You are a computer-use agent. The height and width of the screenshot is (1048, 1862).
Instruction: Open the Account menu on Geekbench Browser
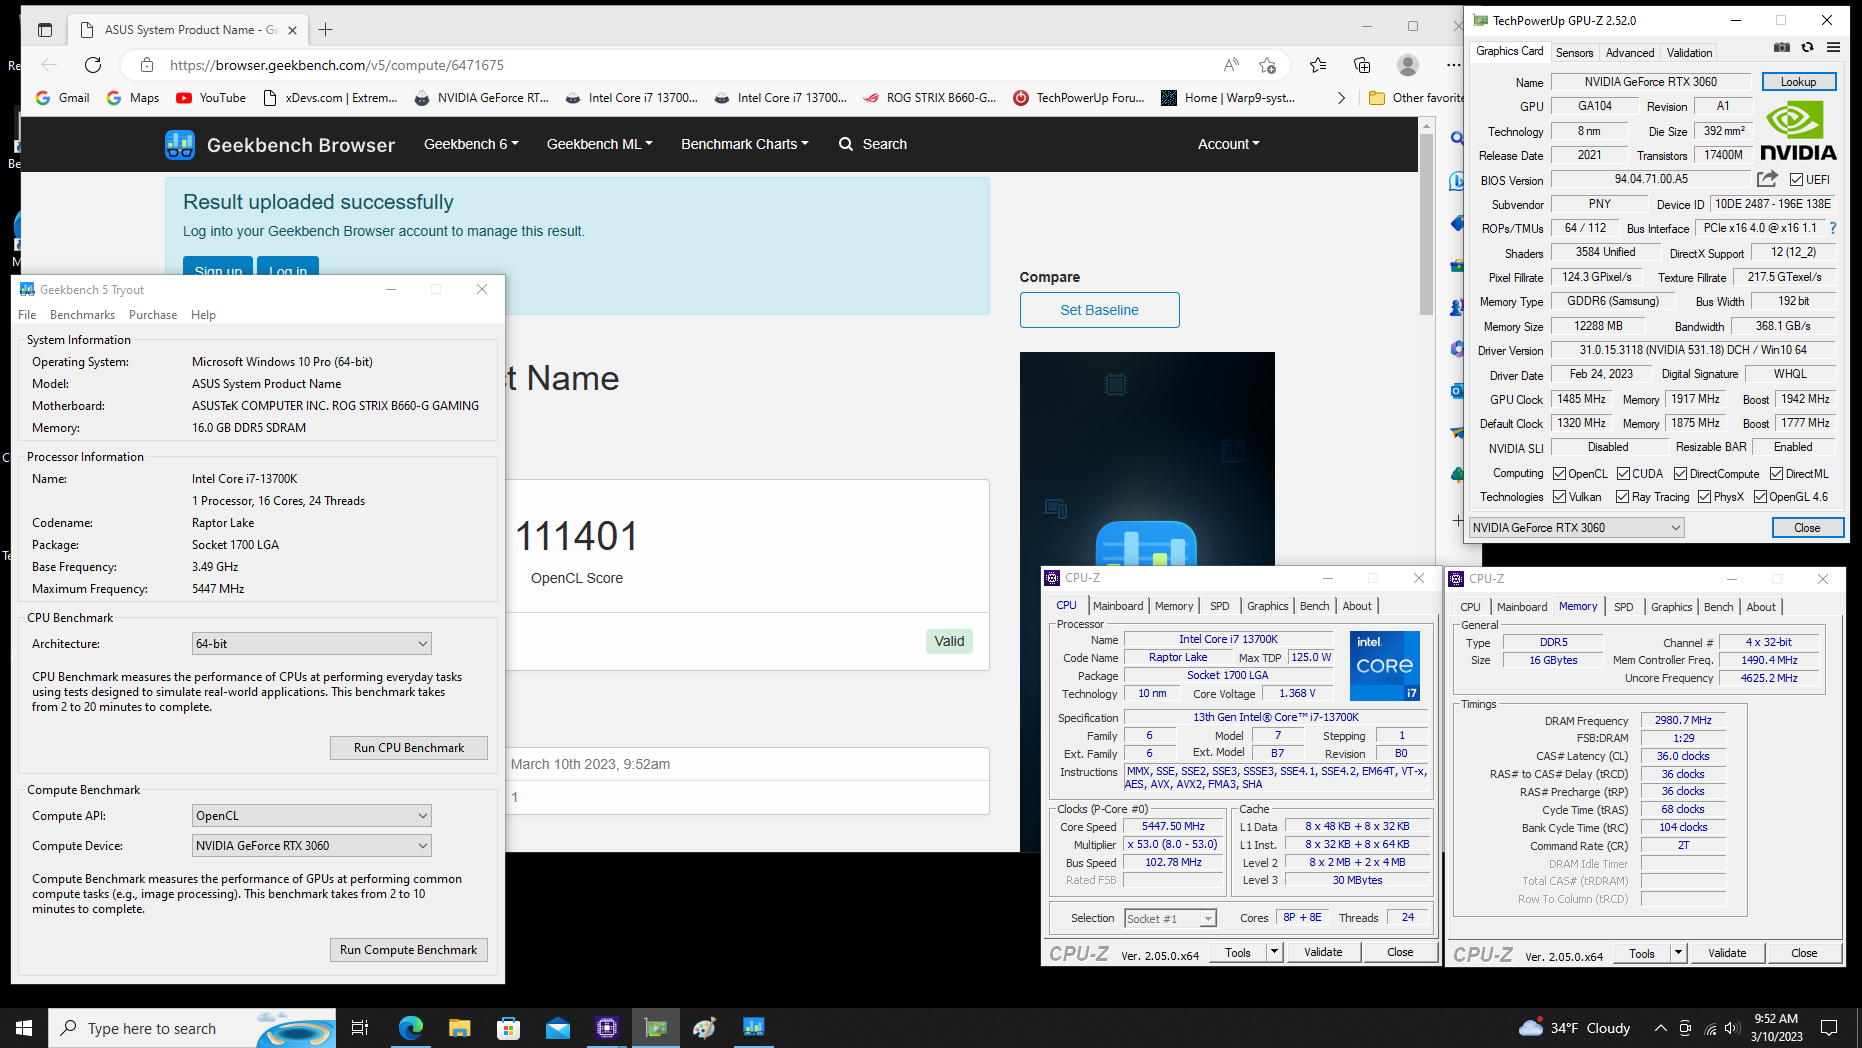coord(1228,144)
